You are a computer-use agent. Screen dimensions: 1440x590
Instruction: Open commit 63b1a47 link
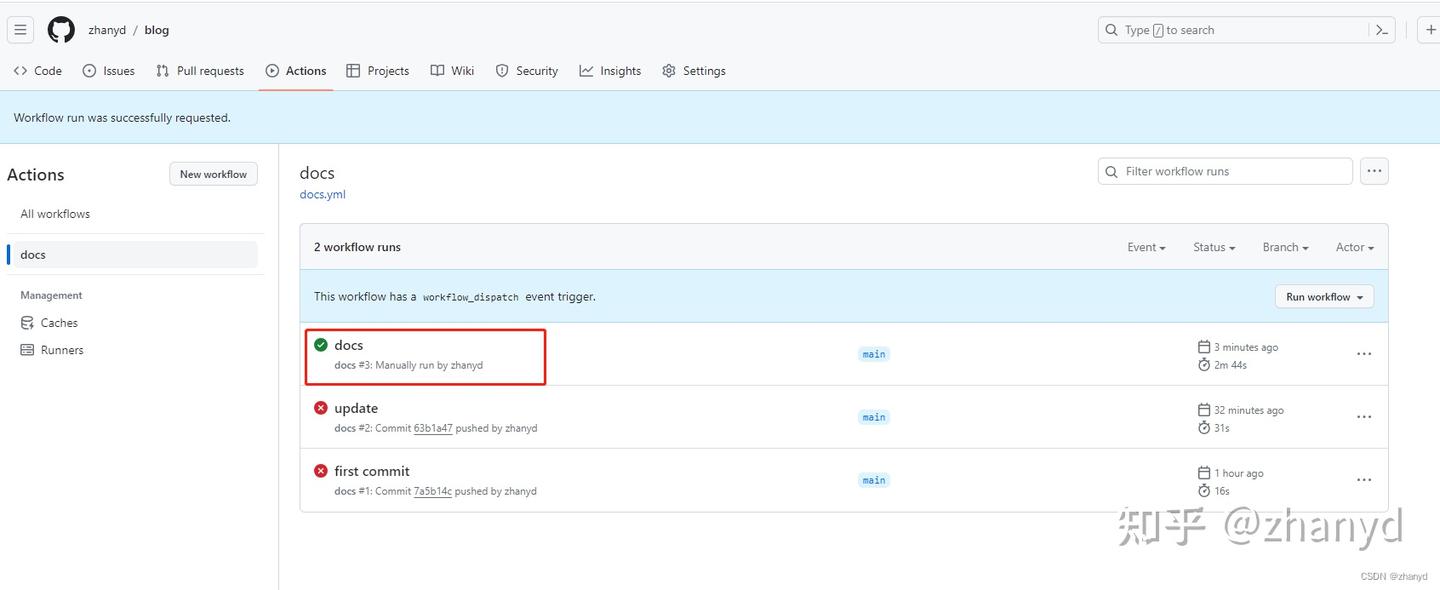point(432,427)
